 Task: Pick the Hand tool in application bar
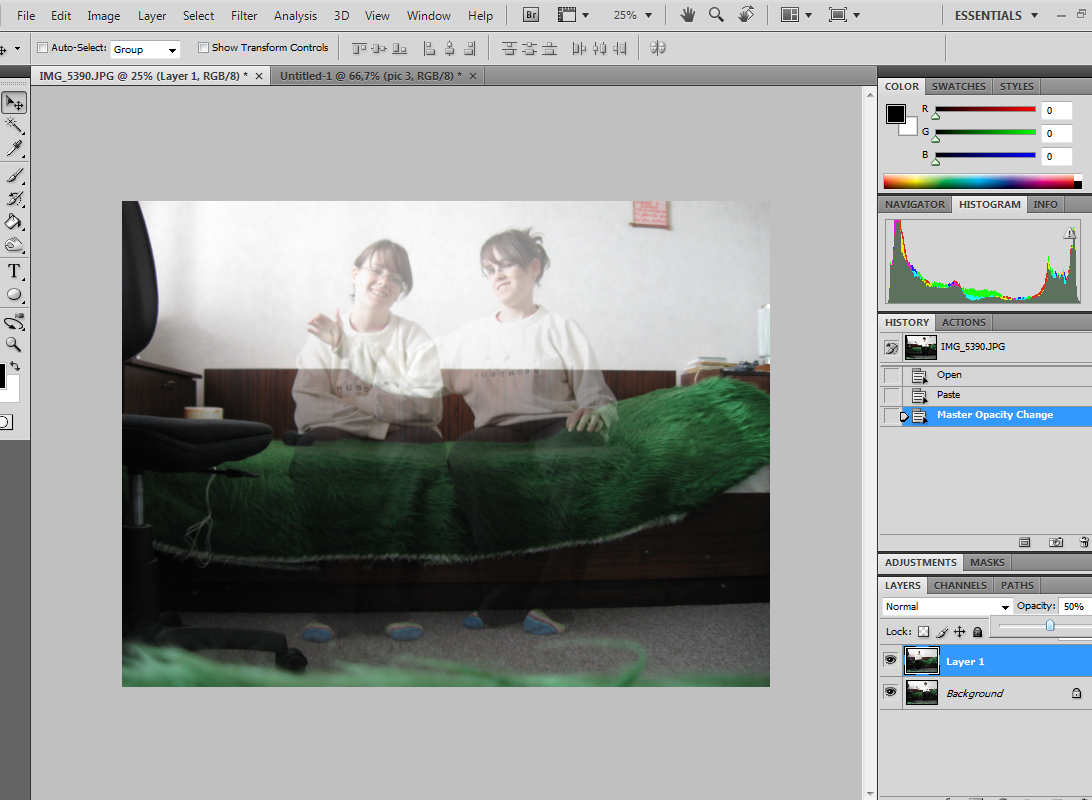tap(687, 15)
